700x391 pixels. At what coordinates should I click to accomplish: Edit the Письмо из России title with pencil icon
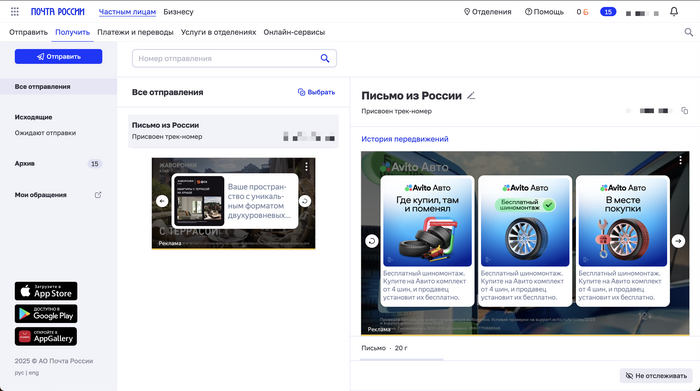[x=471, y=96]
